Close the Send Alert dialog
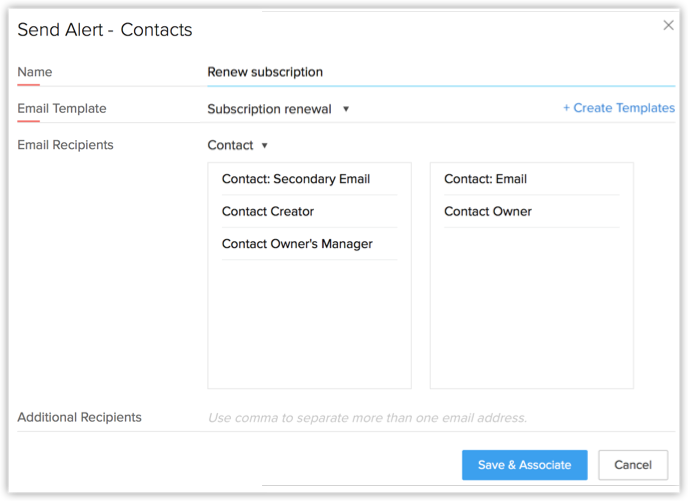Viewport: 688px width, 501px height. (x=668, y=25)
